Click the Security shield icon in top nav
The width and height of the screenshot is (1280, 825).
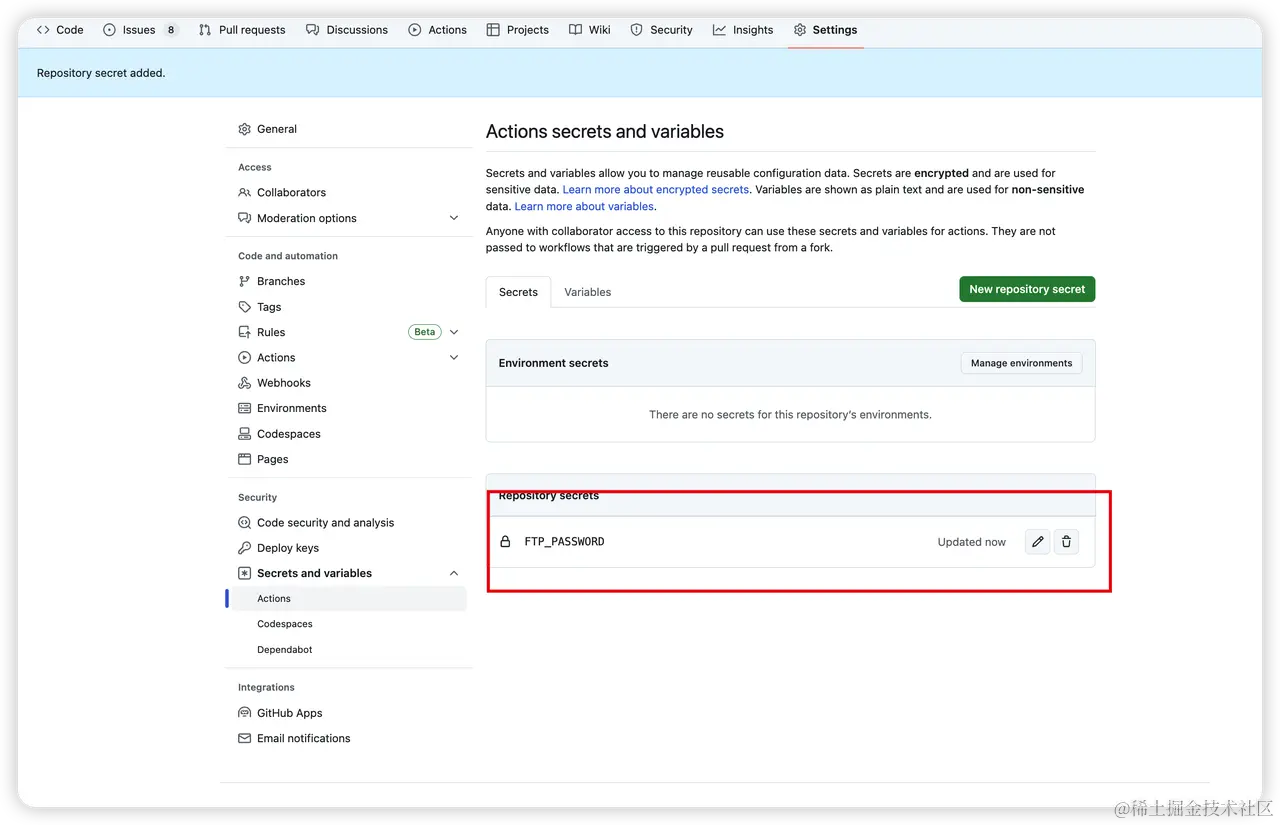coord(637,30)
